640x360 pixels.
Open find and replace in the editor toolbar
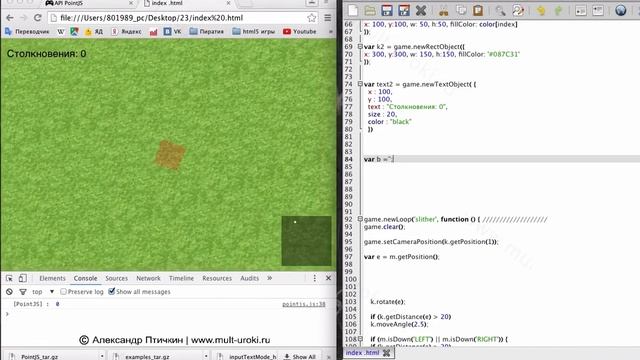[518, 10]
